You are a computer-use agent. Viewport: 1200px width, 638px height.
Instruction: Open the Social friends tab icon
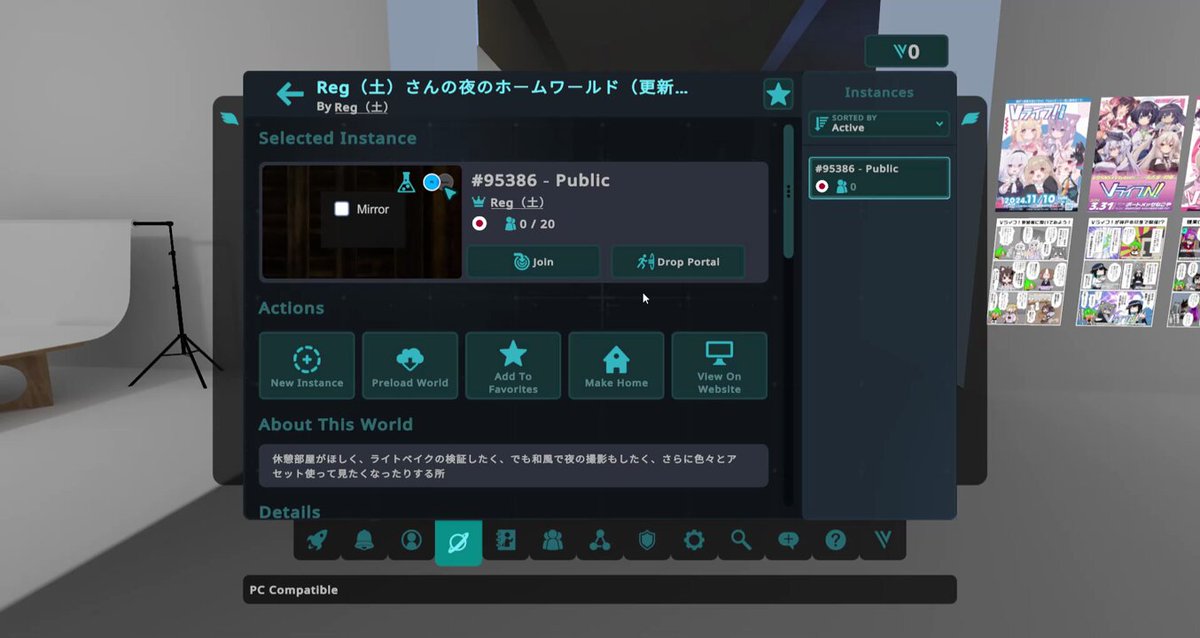(553, 541)
